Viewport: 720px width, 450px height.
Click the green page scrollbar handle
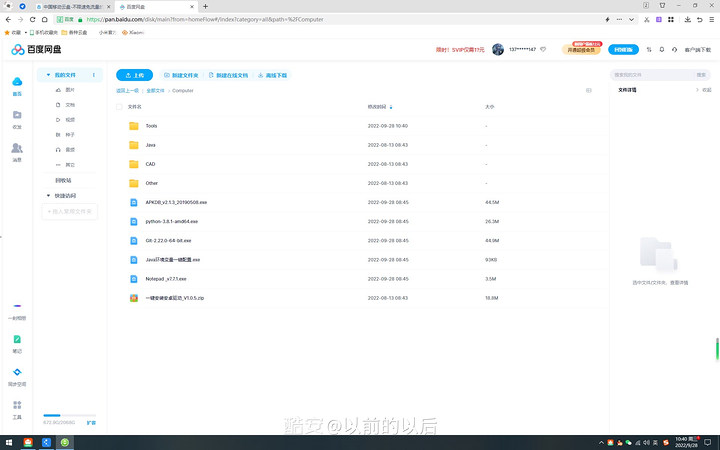(717, 349)
